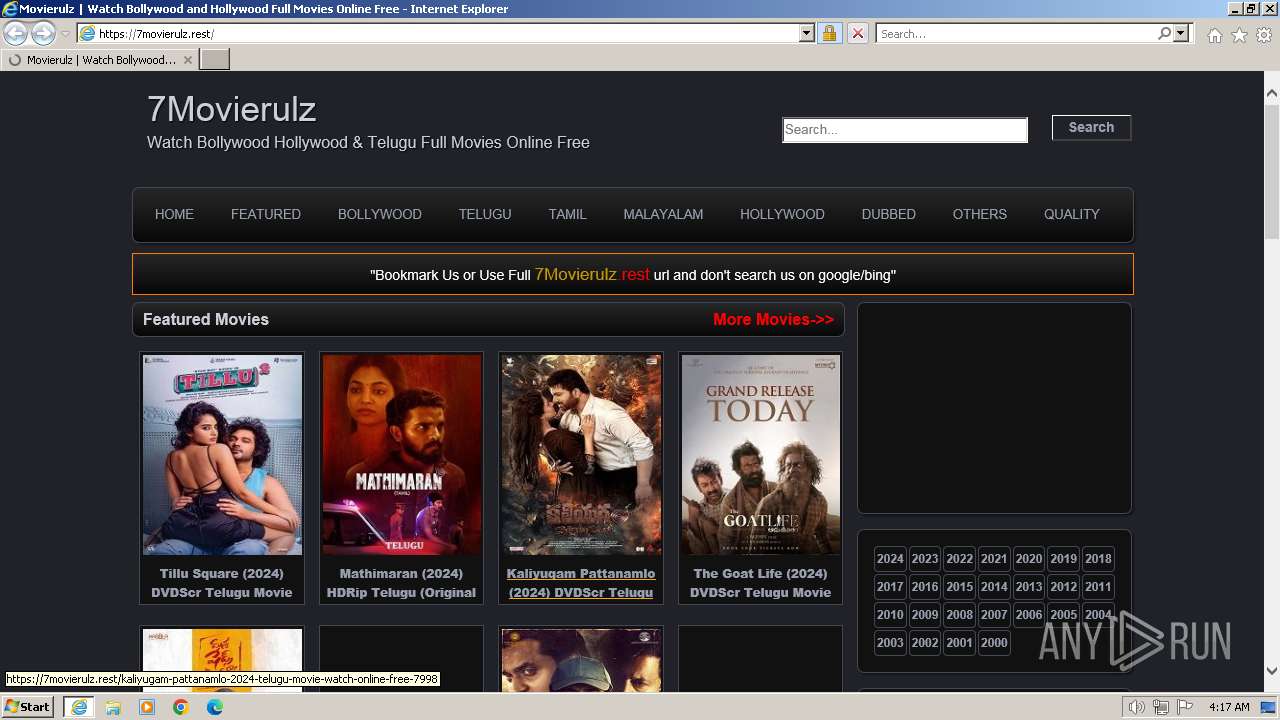Open the Windows Start menu
This screenshot has width=1280, height=720.
click(x=28, y=707)
